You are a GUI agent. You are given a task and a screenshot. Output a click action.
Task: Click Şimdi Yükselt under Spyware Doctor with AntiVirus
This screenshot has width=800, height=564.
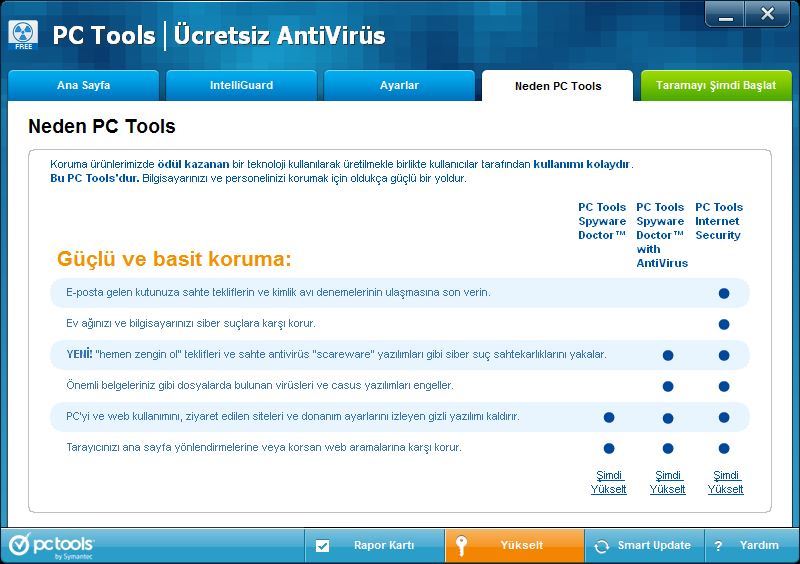point(667,482)
